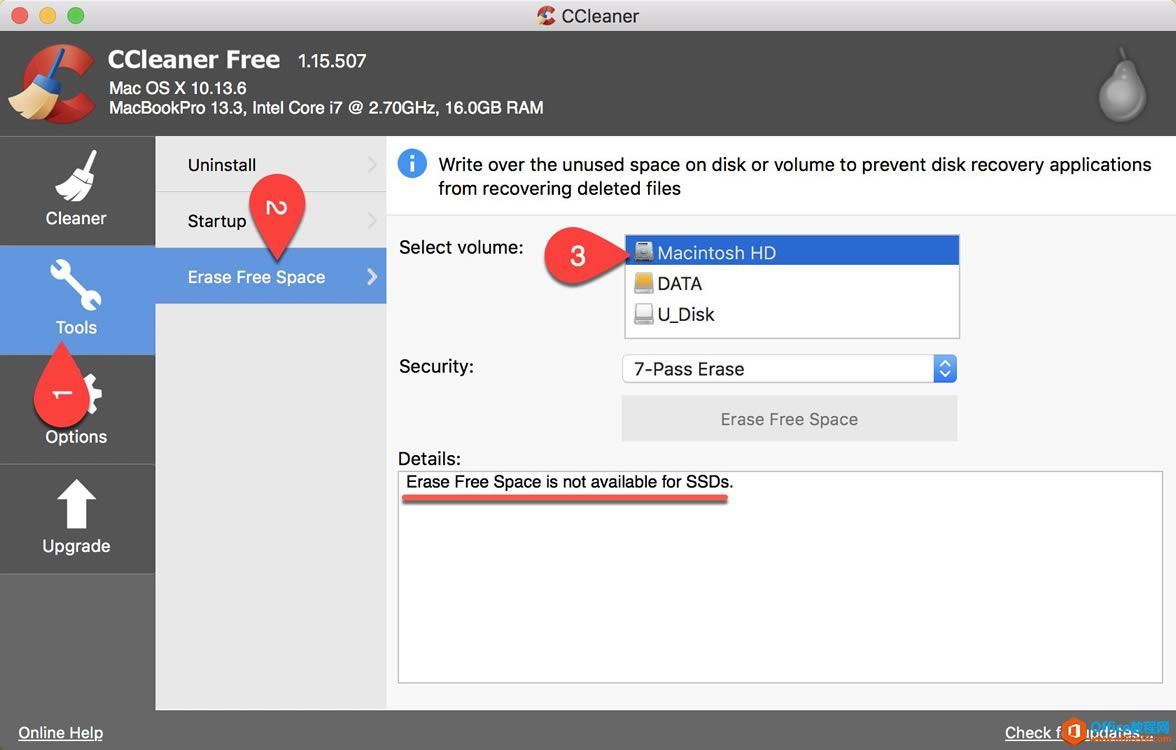Click the SSD not available message
This screenshot has width=1176, height=750.
click(569, 482)
